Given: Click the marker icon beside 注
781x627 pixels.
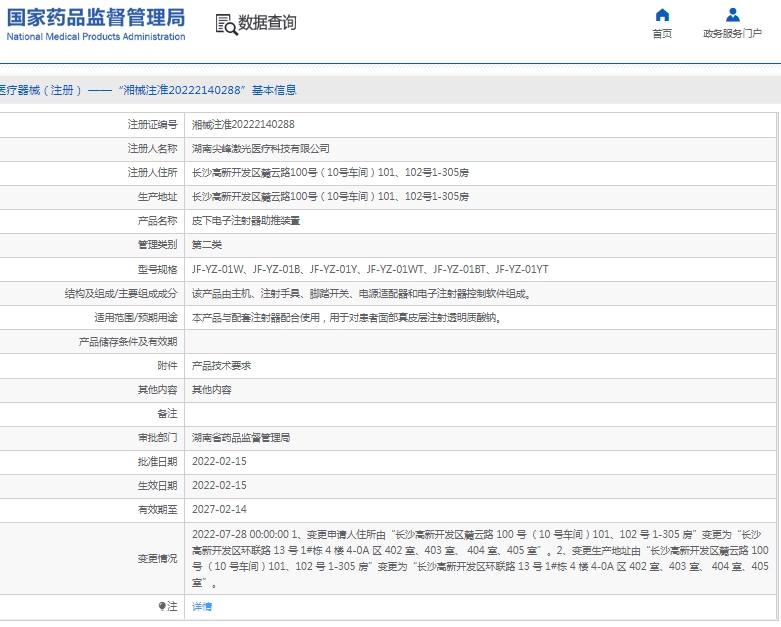Looking at the screenshot, I should 162,606.
